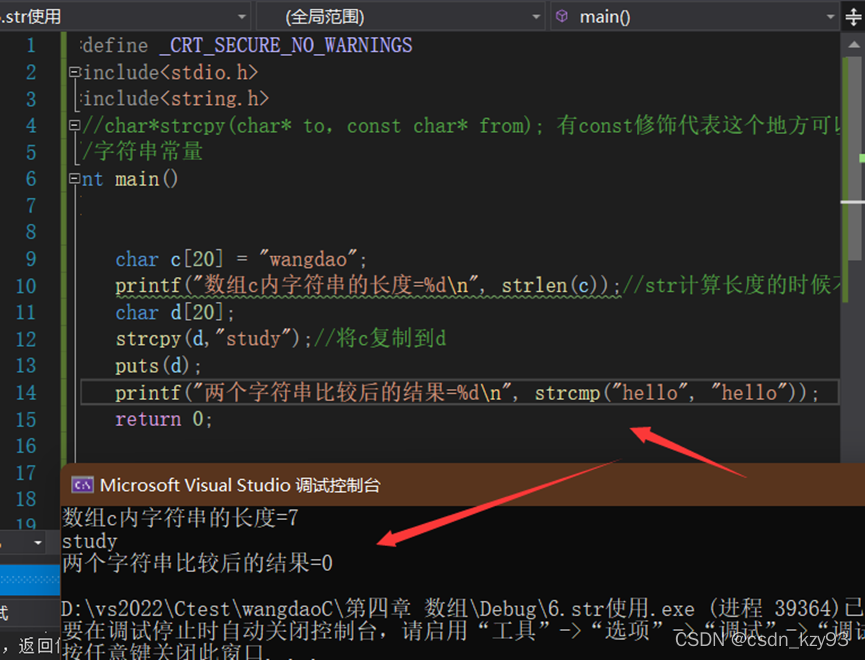Click the console hint about 工具 -> 选项
Image resolution: width=865 pixels, height=660 pixels.
click(462, 630)
